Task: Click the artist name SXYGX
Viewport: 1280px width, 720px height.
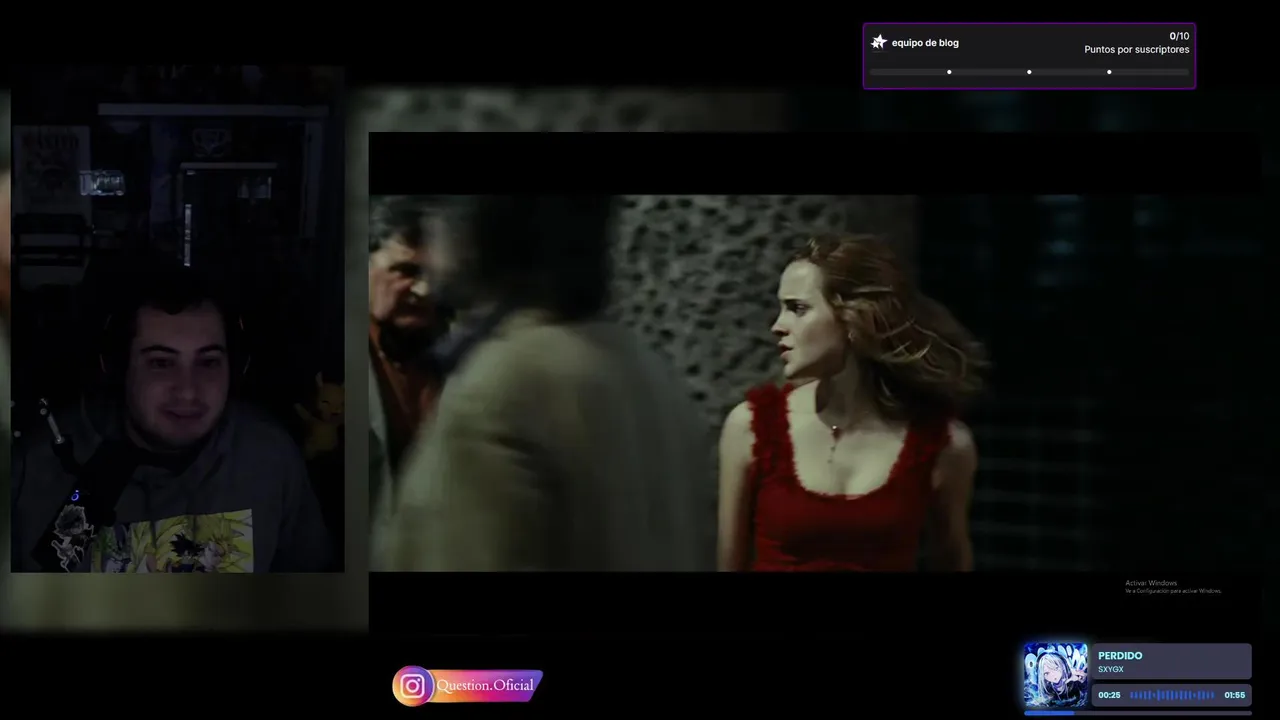Action: (x=1111, y=669)
